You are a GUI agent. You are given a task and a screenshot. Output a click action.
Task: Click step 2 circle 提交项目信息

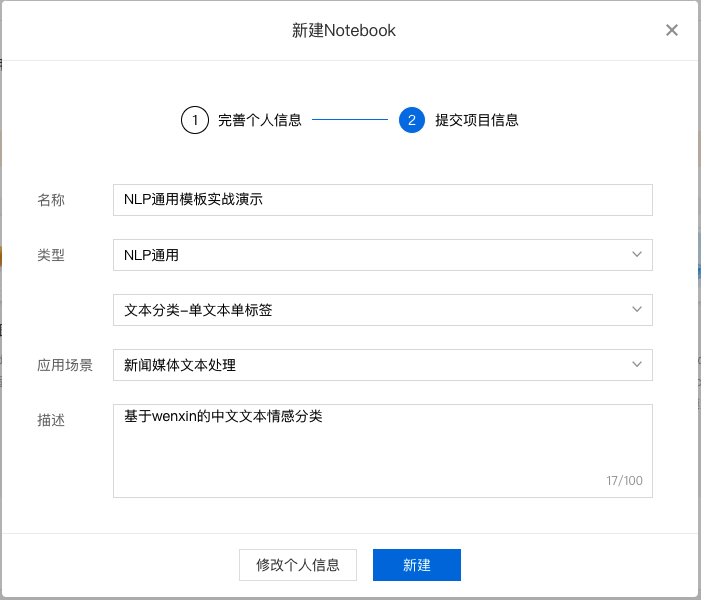[x=412, y=120]
